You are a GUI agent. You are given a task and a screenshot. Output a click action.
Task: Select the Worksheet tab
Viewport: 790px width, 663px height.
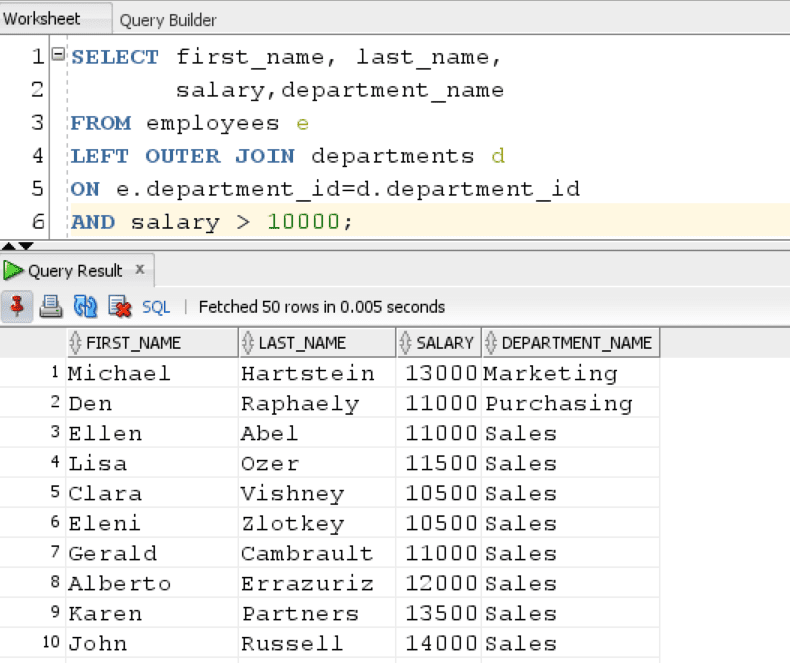42,19
